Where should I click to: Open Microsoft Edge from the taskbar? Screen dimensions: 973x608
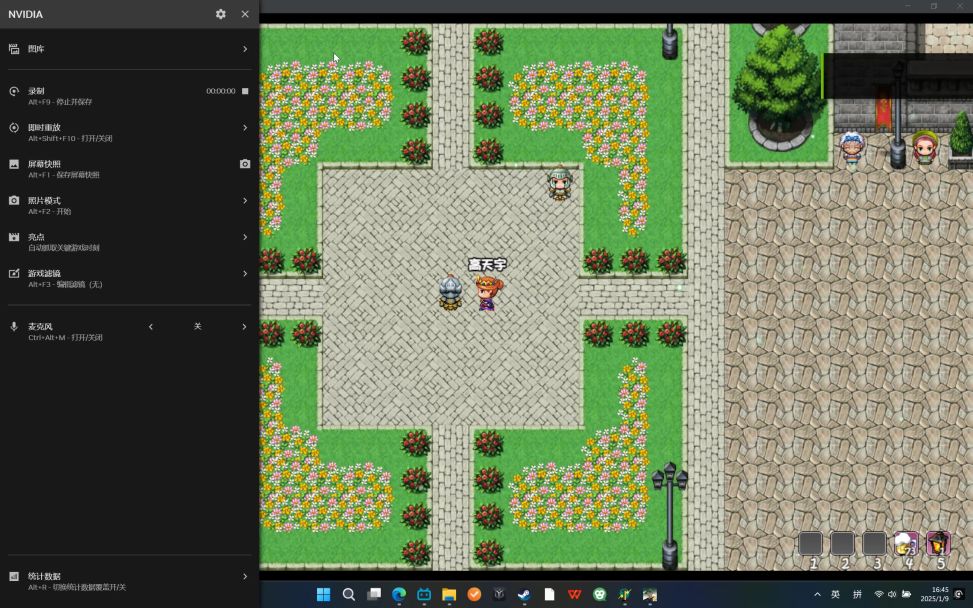tap(399, 594)
